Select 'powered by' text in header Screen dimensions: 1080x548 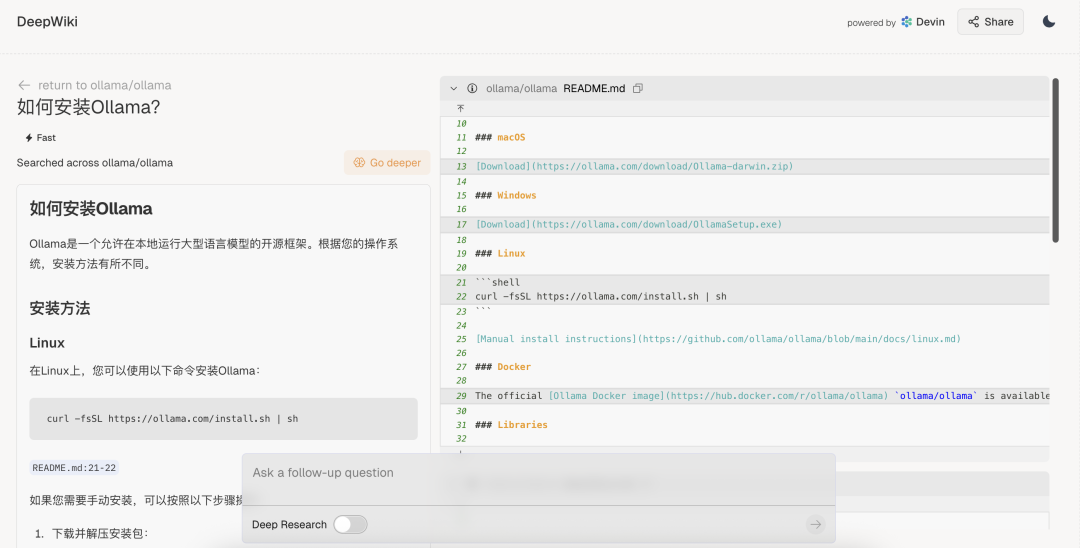[871, 23]
